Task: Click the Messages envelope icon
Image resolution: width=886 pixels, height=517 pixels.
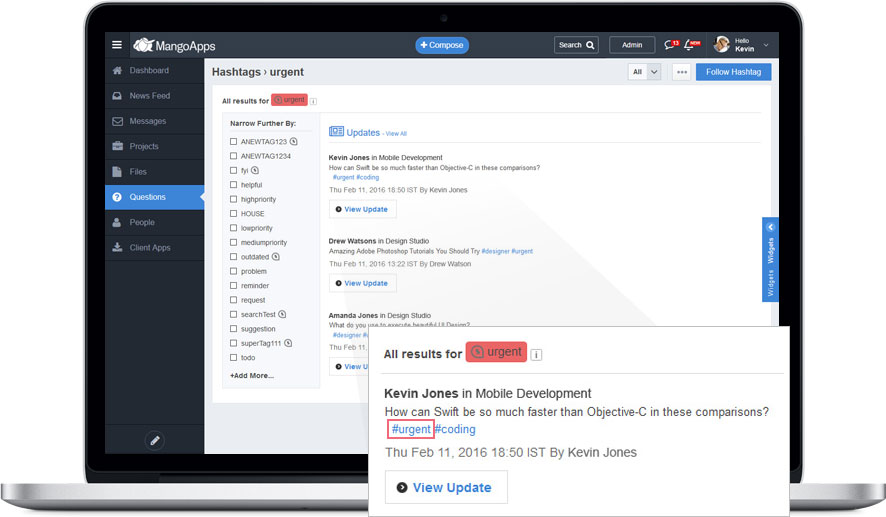Action: pyautogui.click(x=117, y=121)
